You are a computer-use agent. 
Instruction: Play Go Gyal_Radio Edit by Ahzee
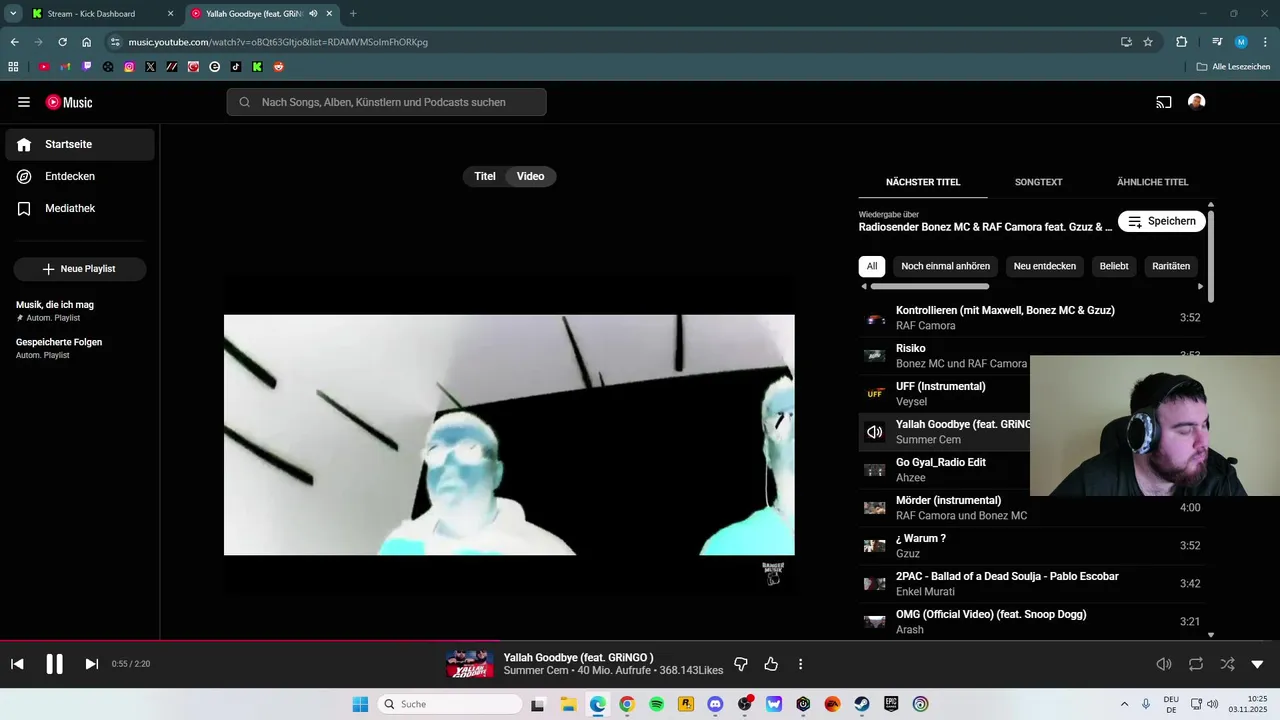tap(944, 470)
